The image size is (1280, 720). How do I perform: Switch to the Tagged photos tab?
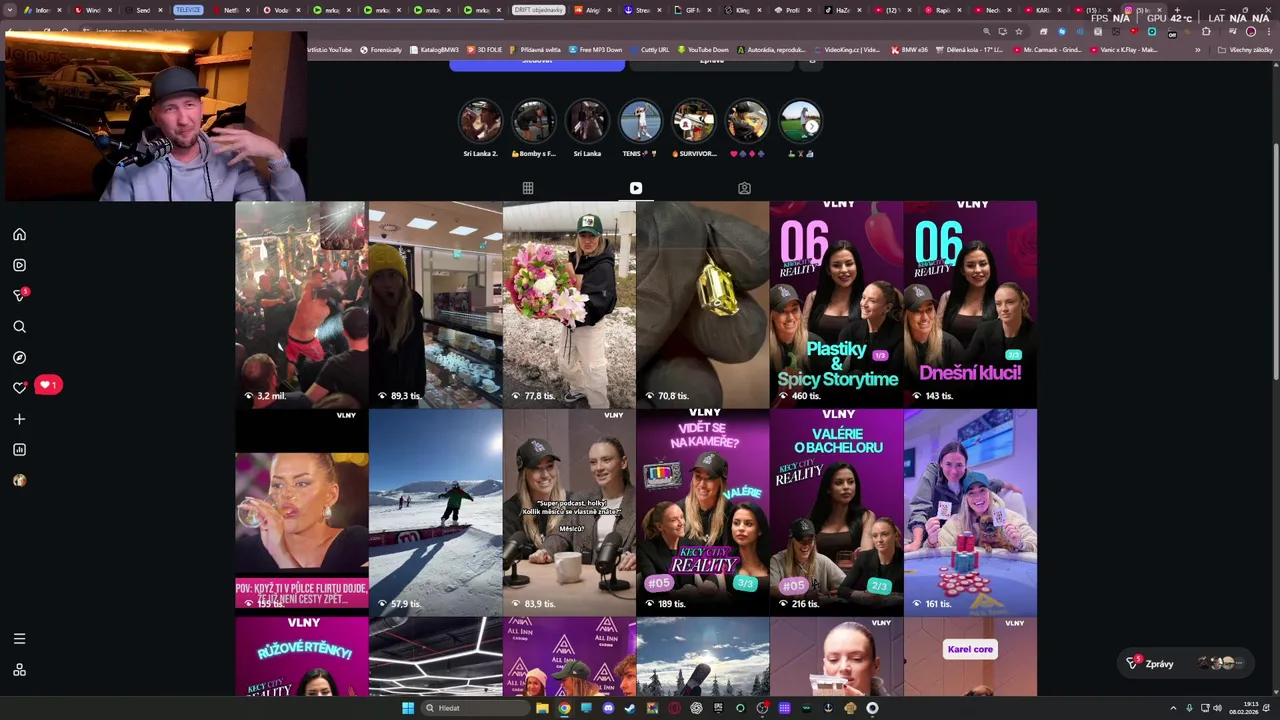coord(744,188)
